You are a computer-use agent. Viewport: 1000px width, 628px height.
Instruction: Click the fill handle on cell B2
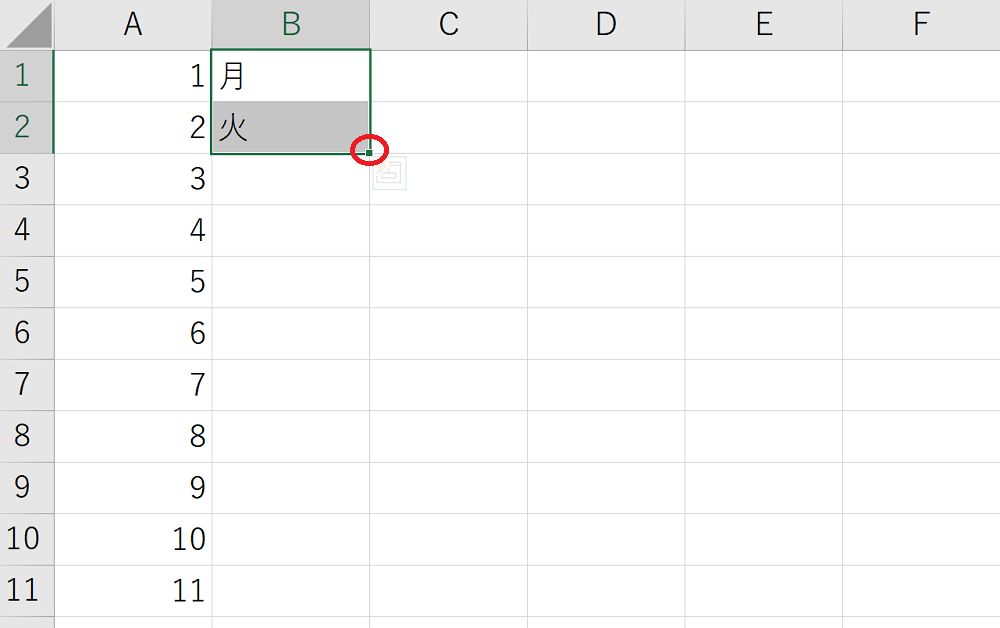(x=369, y=153)
